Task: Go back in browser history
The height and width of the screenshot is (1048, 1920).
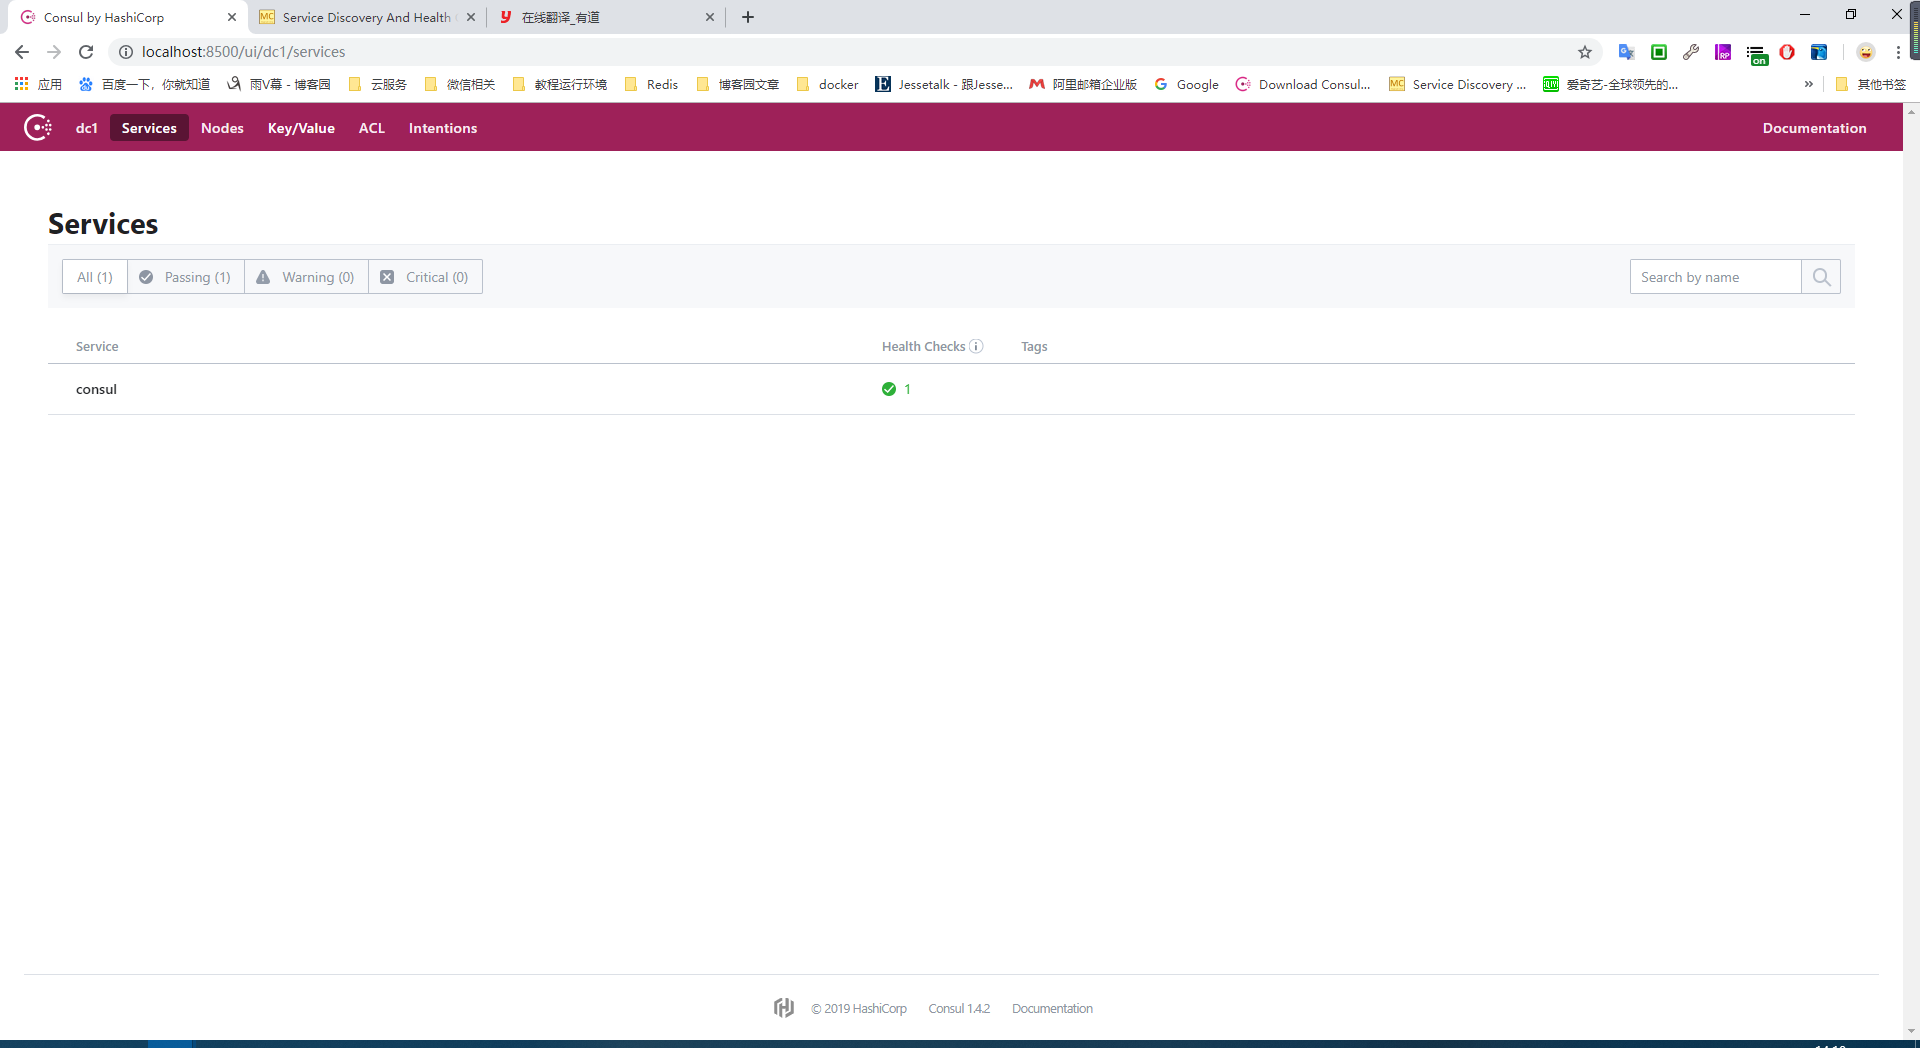Action: click(x=22, y=52)
